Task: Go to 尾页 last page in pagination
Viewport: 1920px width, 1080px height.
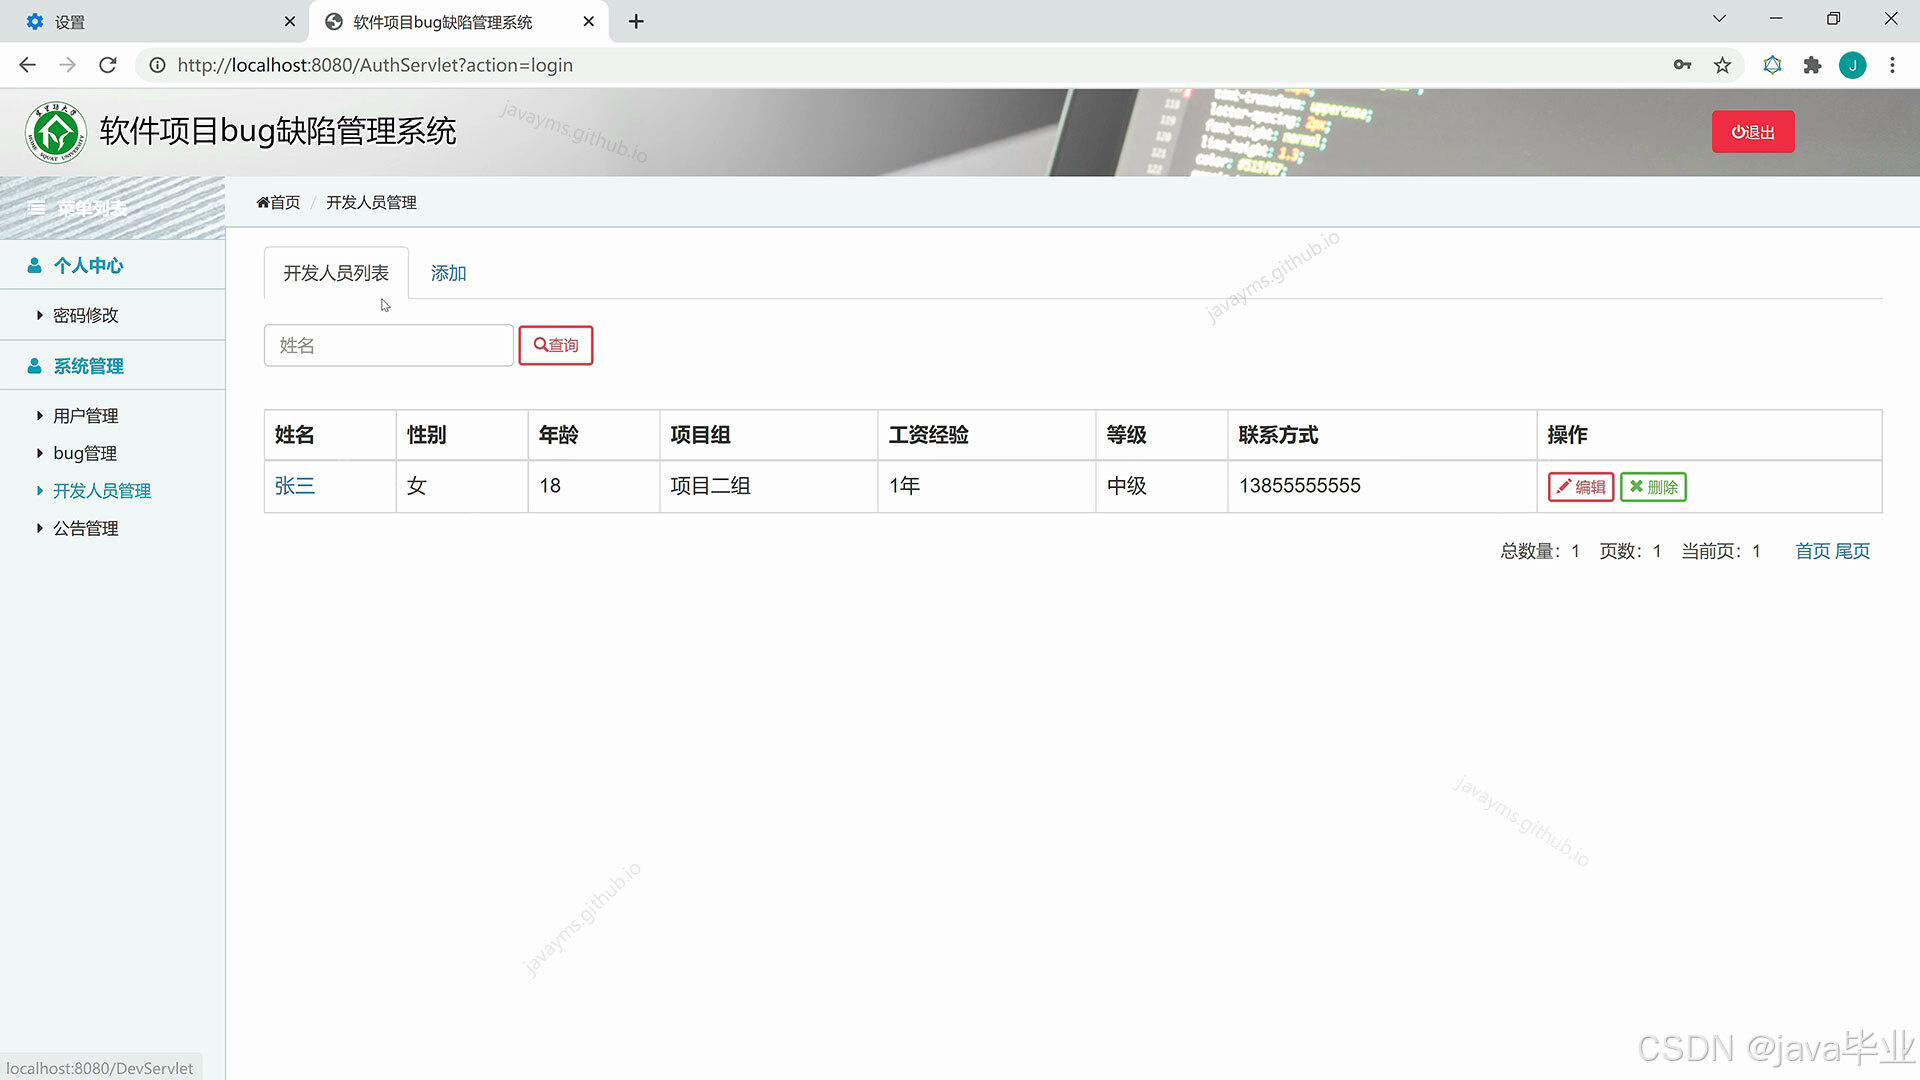Action: 1852,551
